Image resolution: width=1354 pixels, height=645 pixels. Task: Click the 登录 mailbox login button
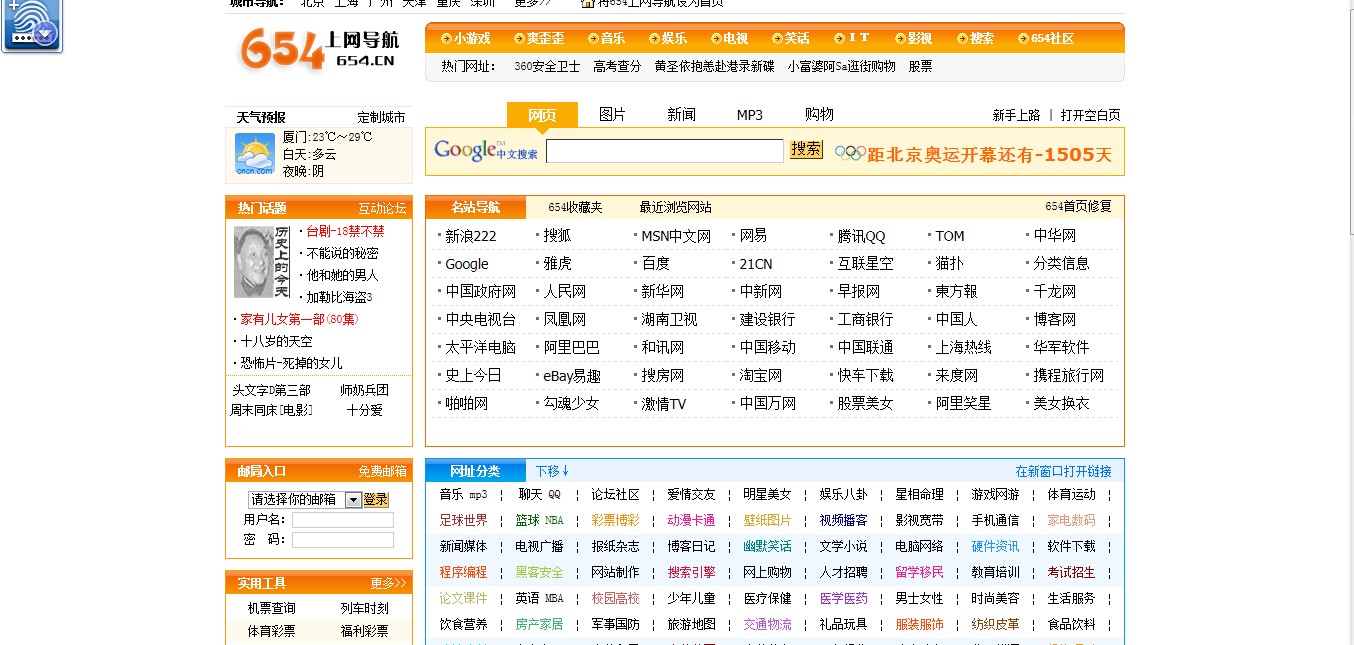(376, 499)
